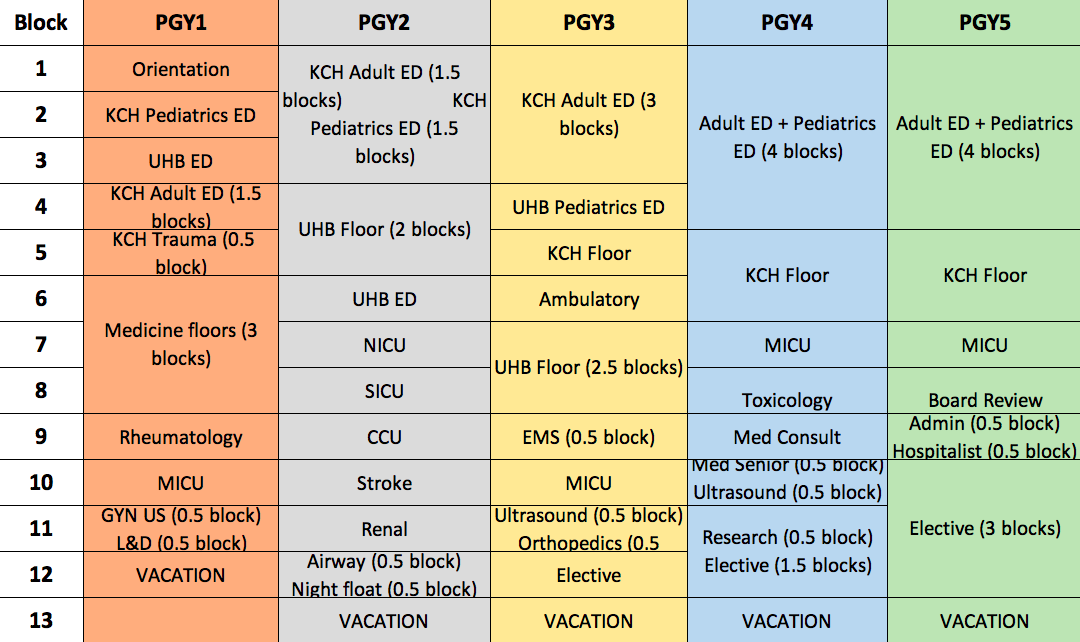Screen dimensions: 1080x642
Task: Select the NICU cell in PGY2
Action: click(x=384, y=344)
